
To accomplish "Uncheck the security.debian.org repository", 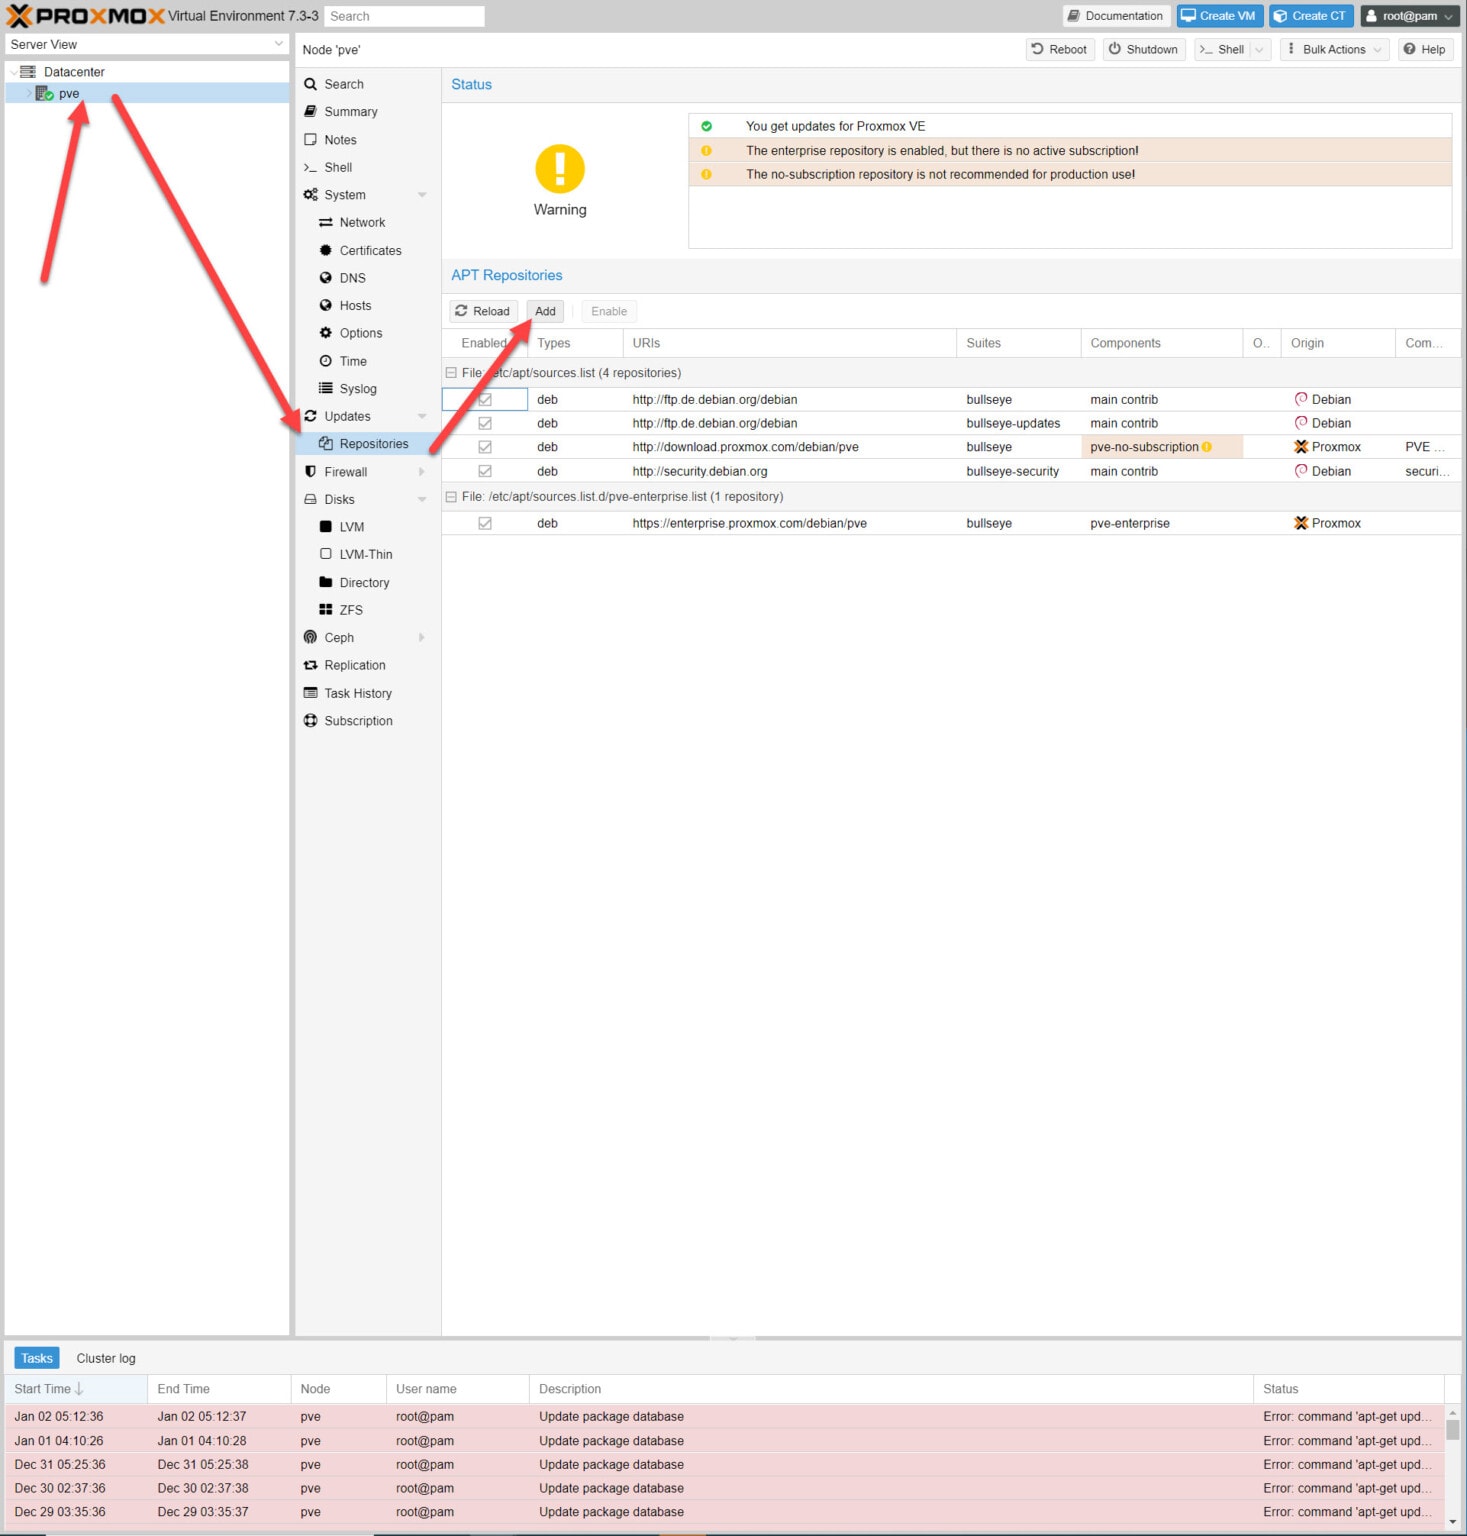I will (x=484, y=470).
